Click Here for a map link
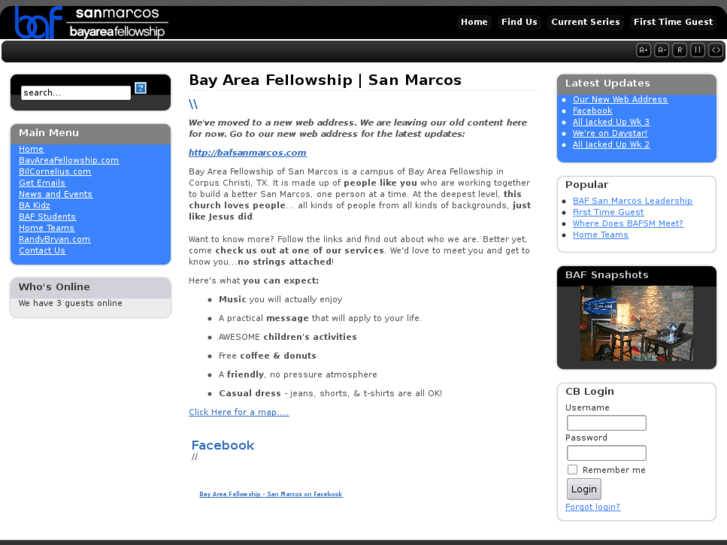Screen dimensions: 727x545 [239, 412]
